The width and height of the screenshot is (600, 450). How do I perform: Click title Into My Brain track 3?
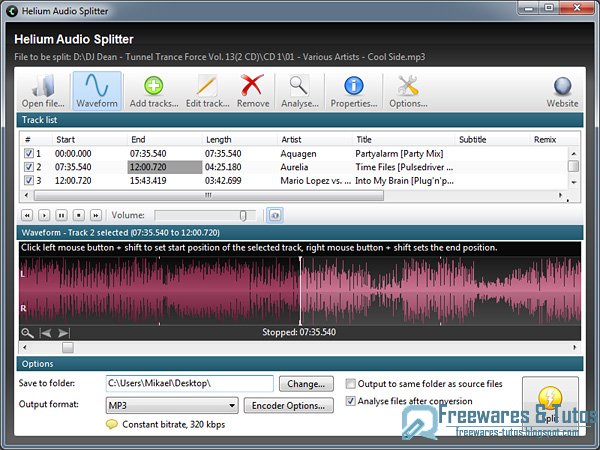[x=404, y=181]
